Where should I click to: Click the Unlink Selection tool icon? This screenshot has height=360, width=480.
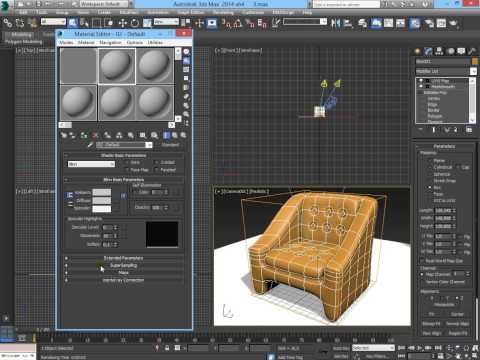pos(20,23)
